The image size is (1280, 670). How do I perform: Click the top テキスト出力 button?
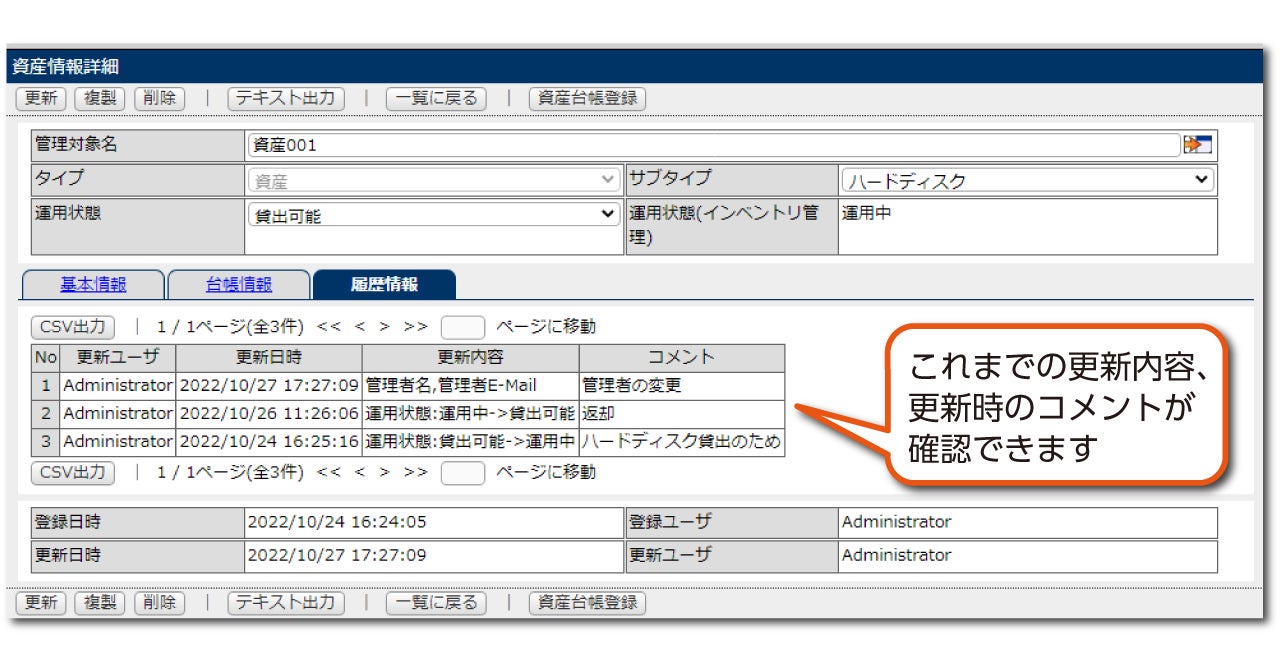click(286, 98)
